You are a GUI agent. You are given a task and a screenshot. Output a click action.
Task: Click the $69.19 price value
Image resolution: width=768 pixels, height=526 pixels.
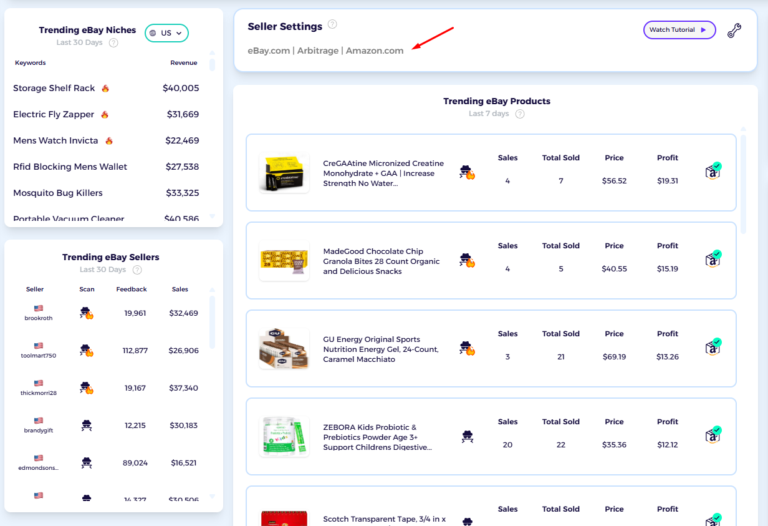614,357
